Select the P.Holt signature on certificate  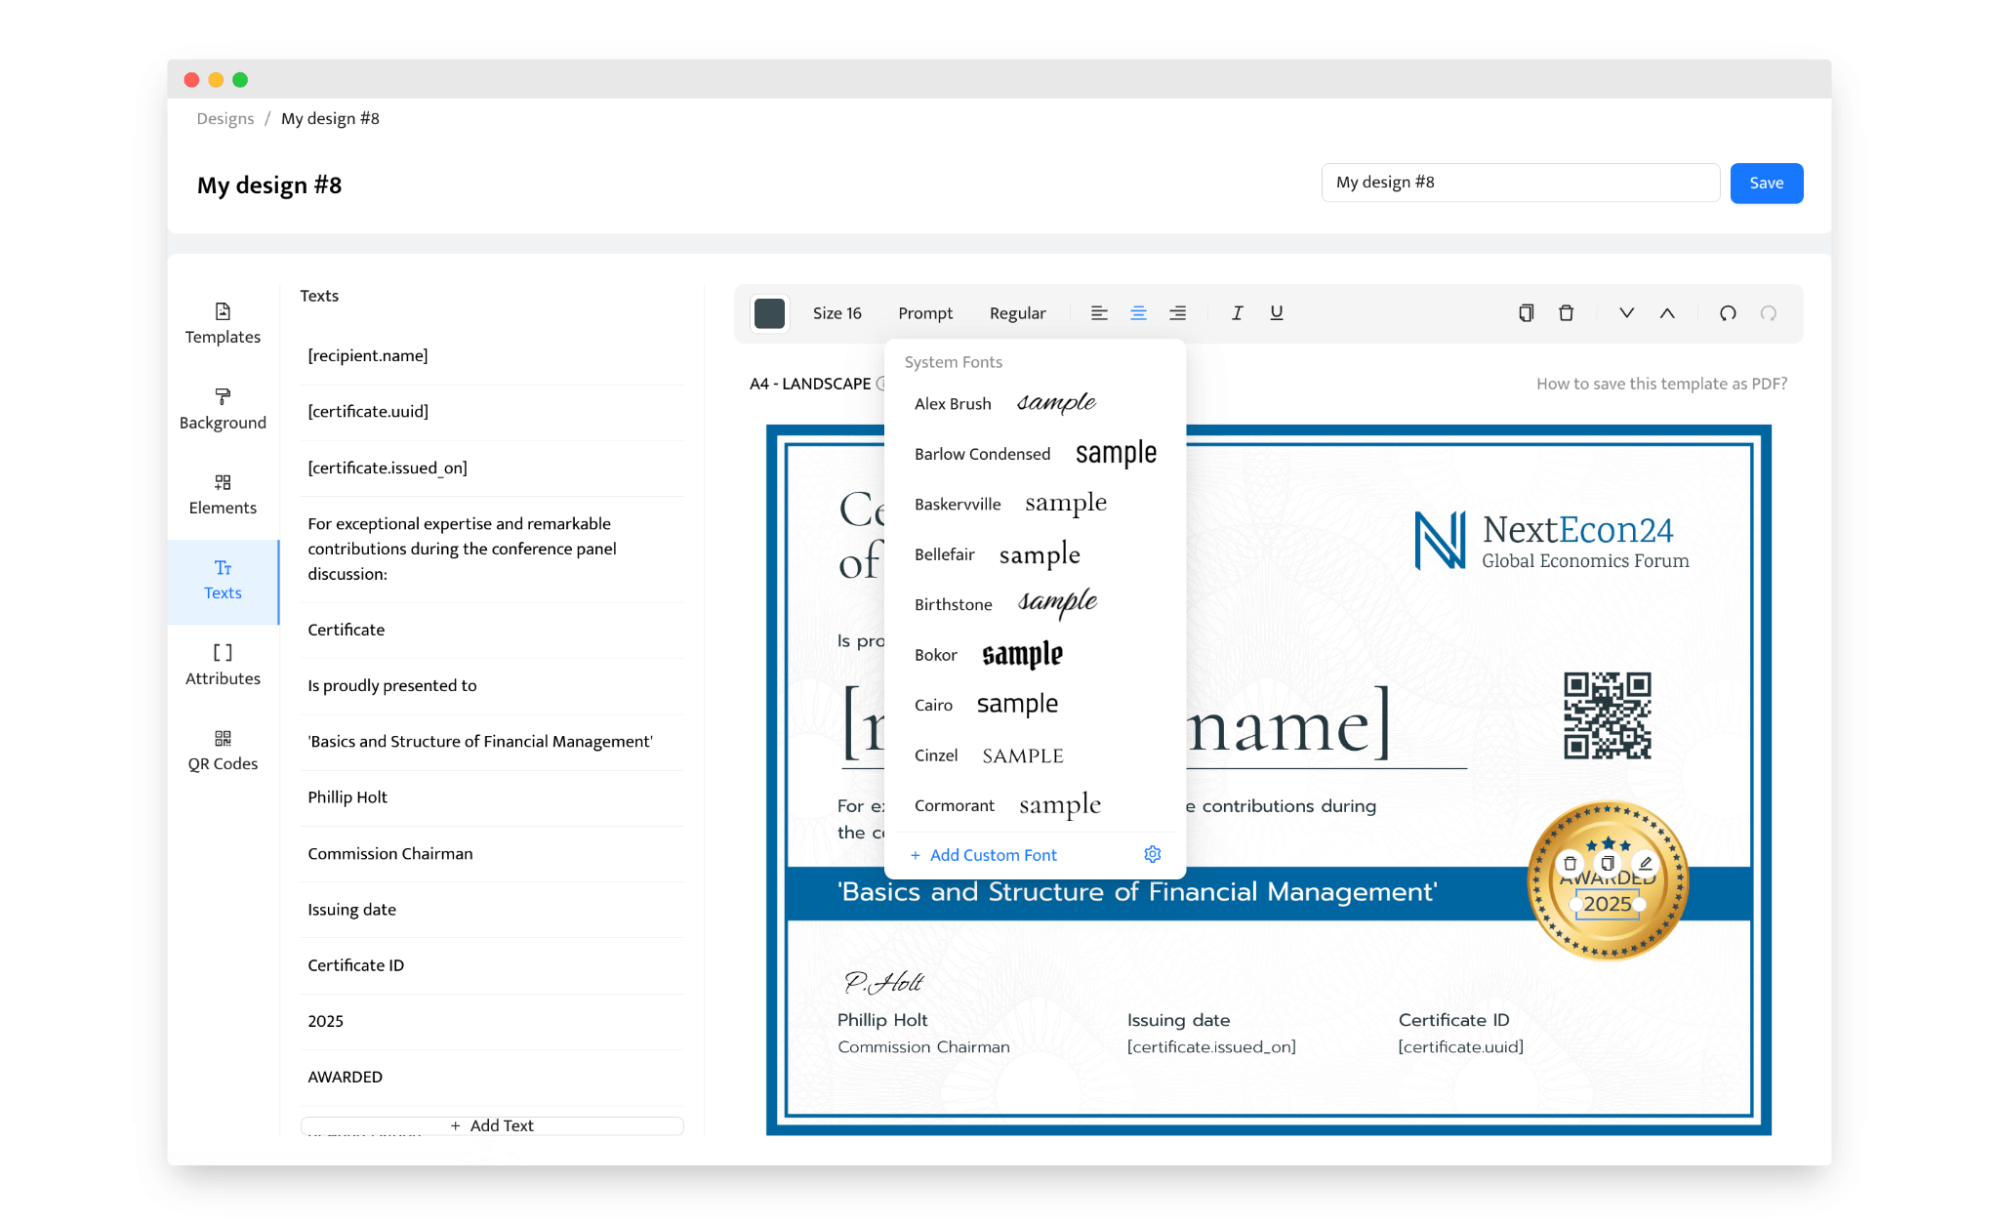pyautogui.click(x=883, y=983)
